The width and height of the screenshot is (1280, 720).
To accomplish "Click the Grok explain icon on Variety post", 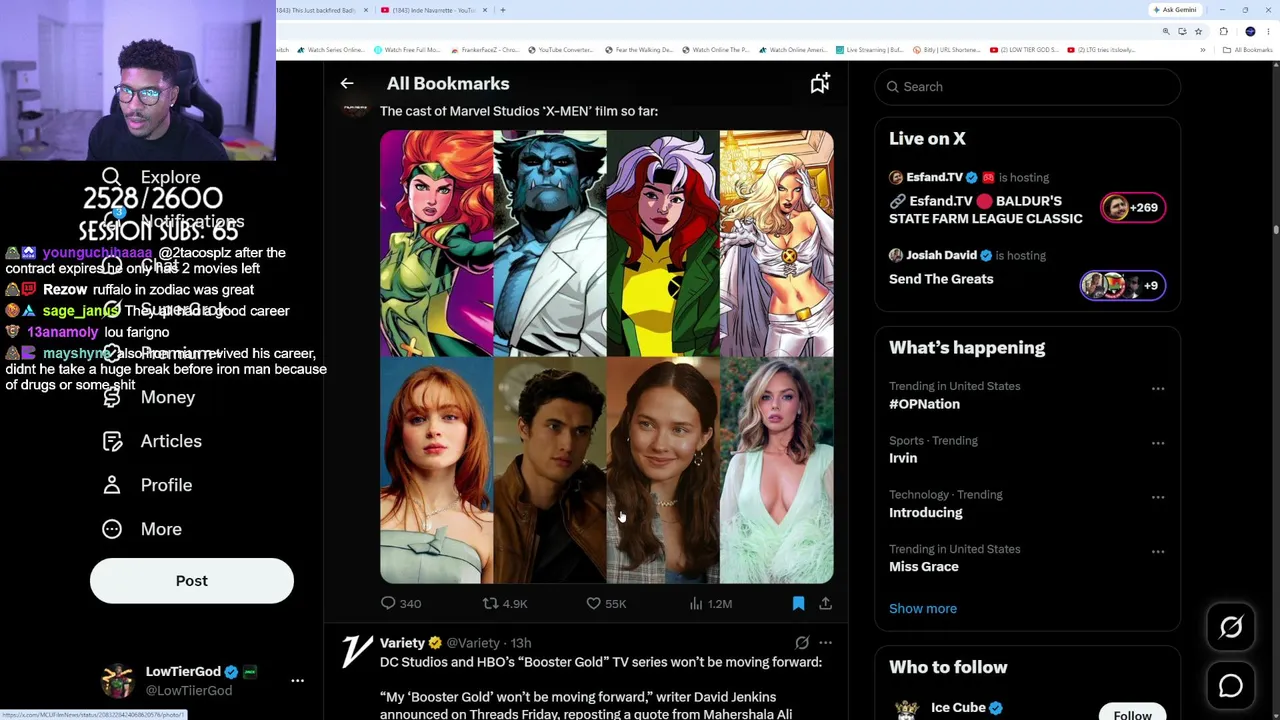I will [x=802, y=643].
